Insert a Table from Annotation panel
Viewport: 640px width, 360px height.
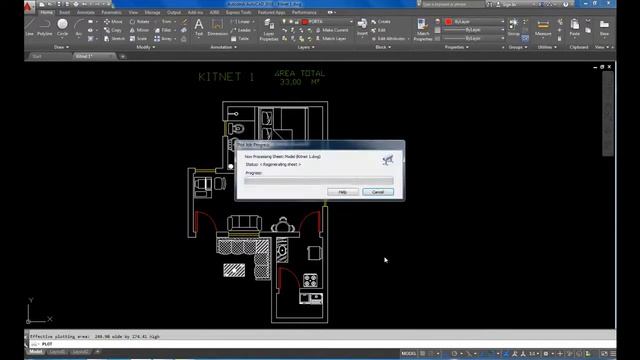tap(240, 39)
